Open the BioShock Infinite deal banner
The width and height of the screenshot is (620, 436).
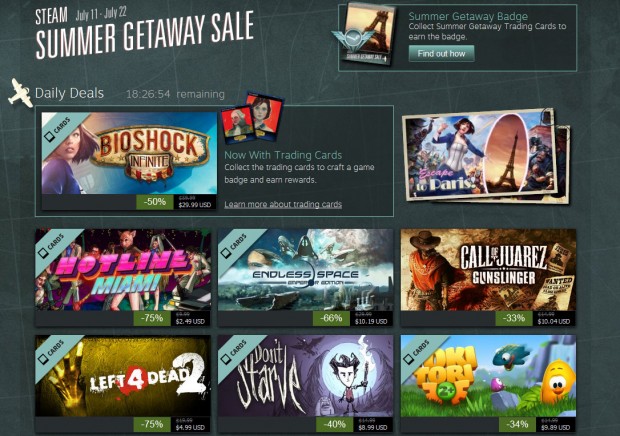pos(129,153)
